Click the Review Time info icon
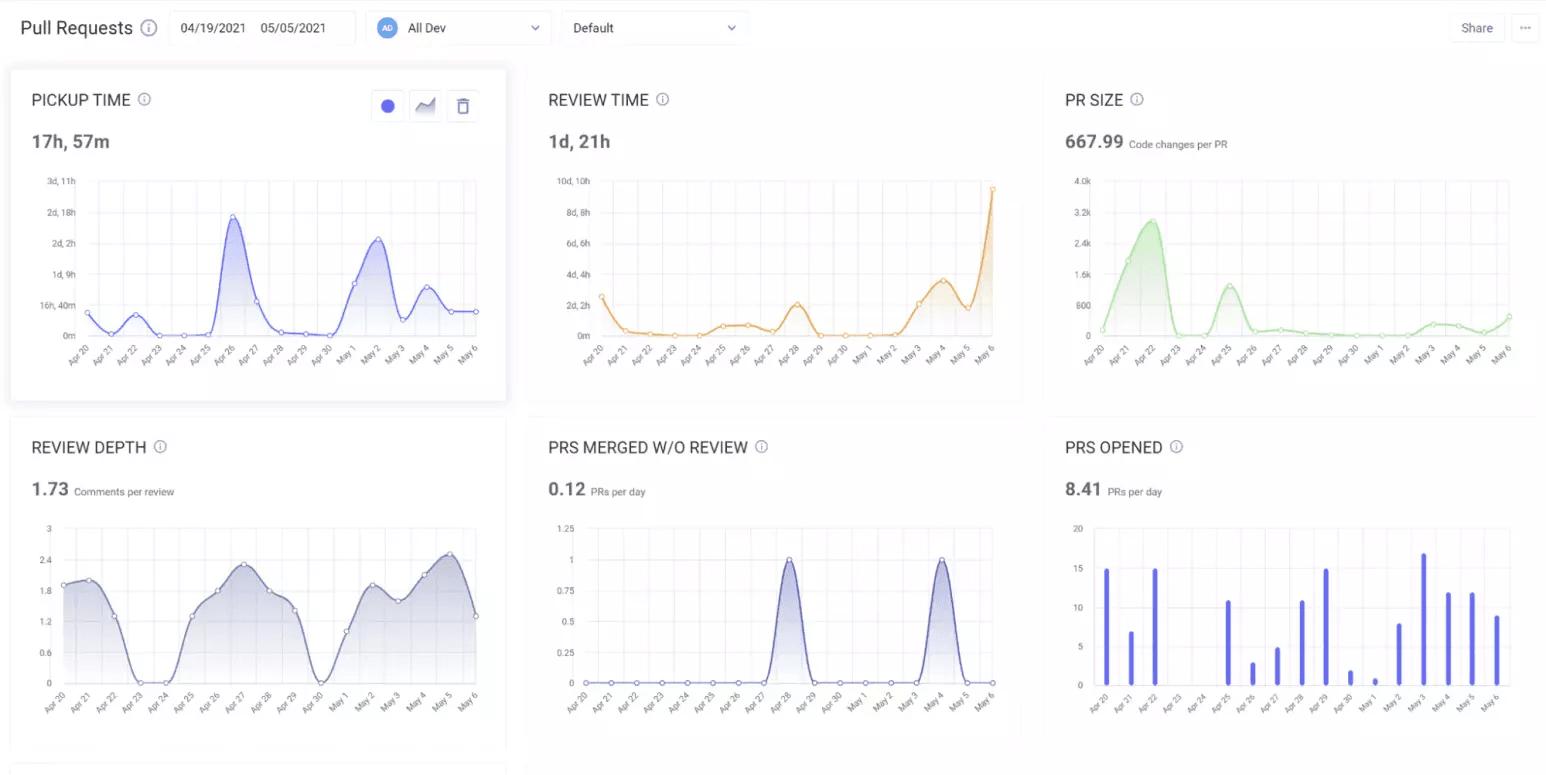The width and height of the screenshot is (1546, 775). pyautogui.click(x=664, y=99)
